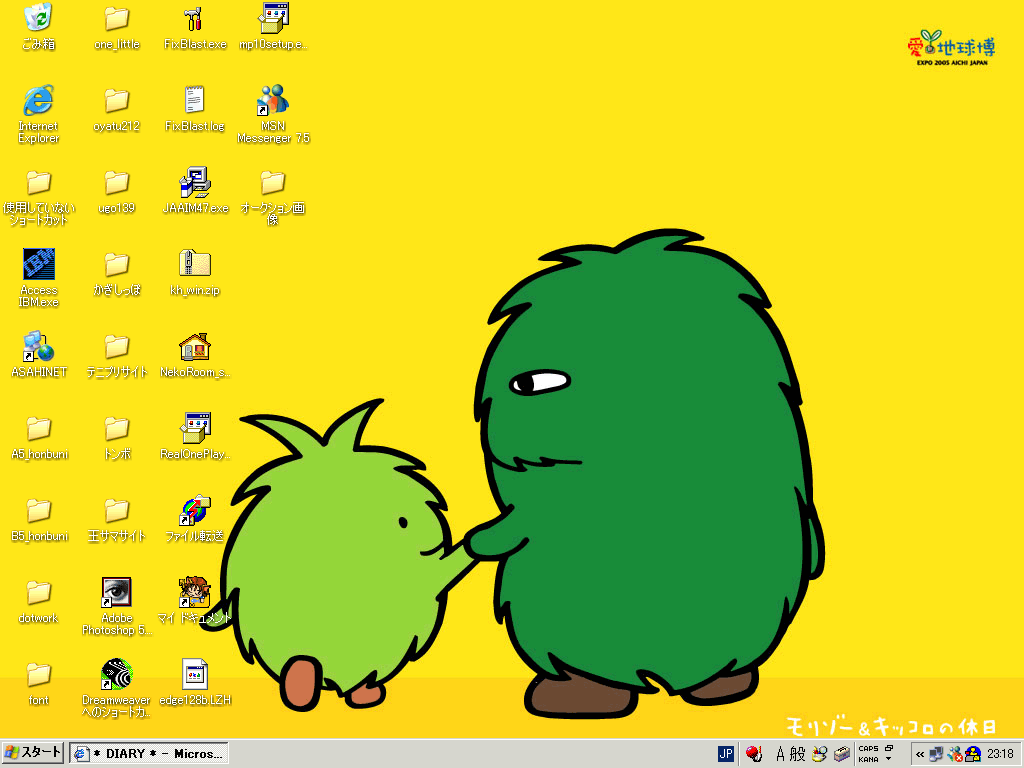Select the 使用していないショートカット folder

click(39, 197)
